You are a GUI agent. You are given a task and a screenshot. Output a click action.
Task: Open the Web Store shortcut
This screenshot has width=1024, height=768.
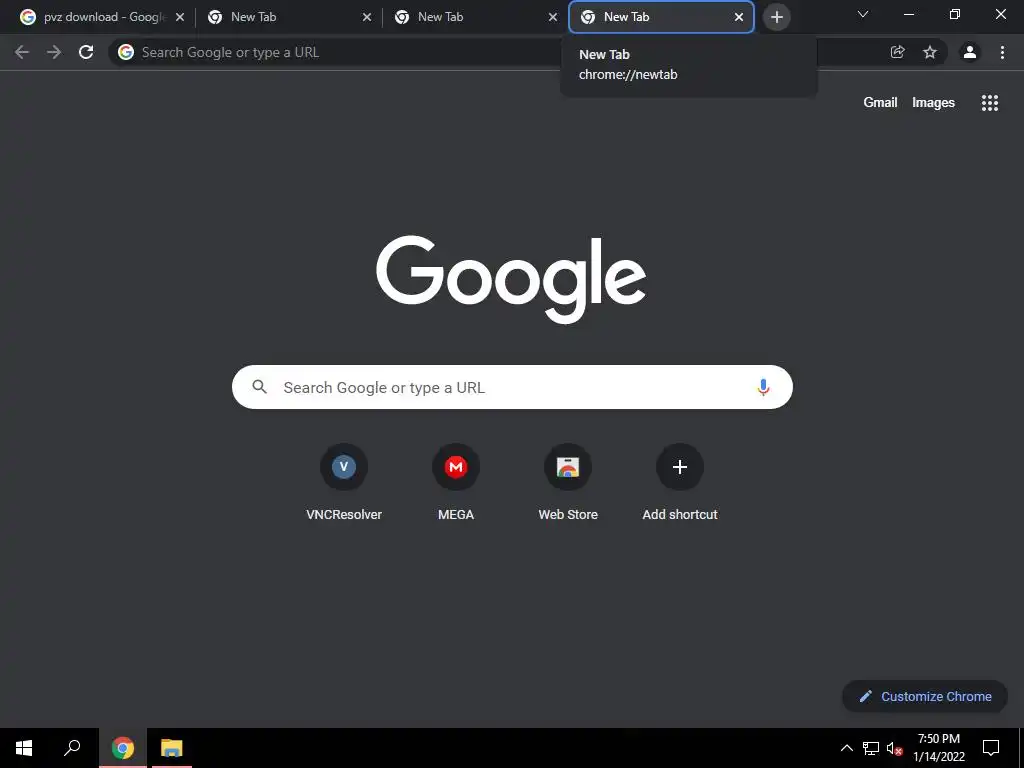(568, 482)
